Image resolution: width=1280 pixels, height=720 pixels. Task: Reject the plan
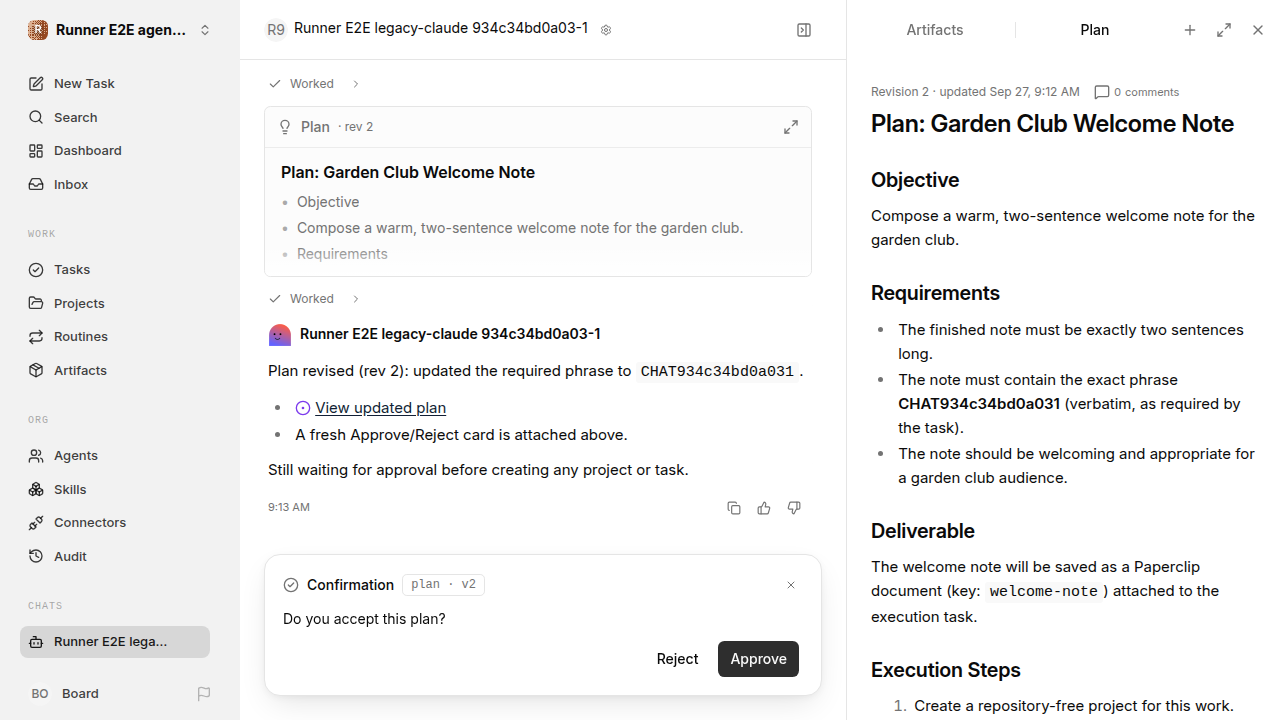(677, 659)
